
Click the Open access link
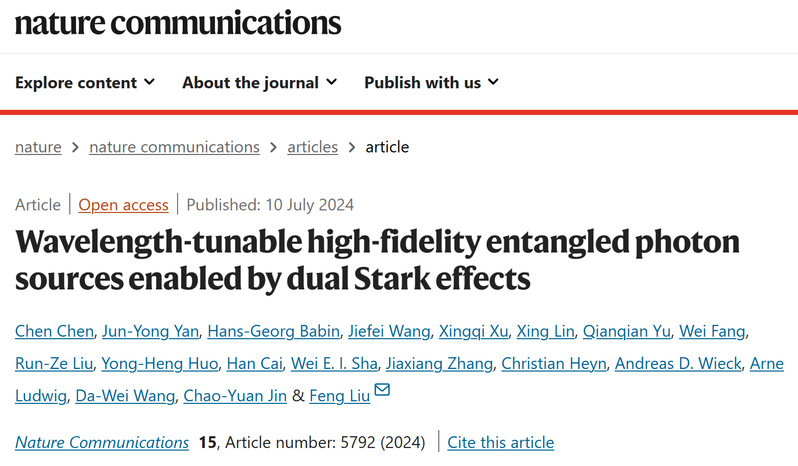(x=123, y=205)
